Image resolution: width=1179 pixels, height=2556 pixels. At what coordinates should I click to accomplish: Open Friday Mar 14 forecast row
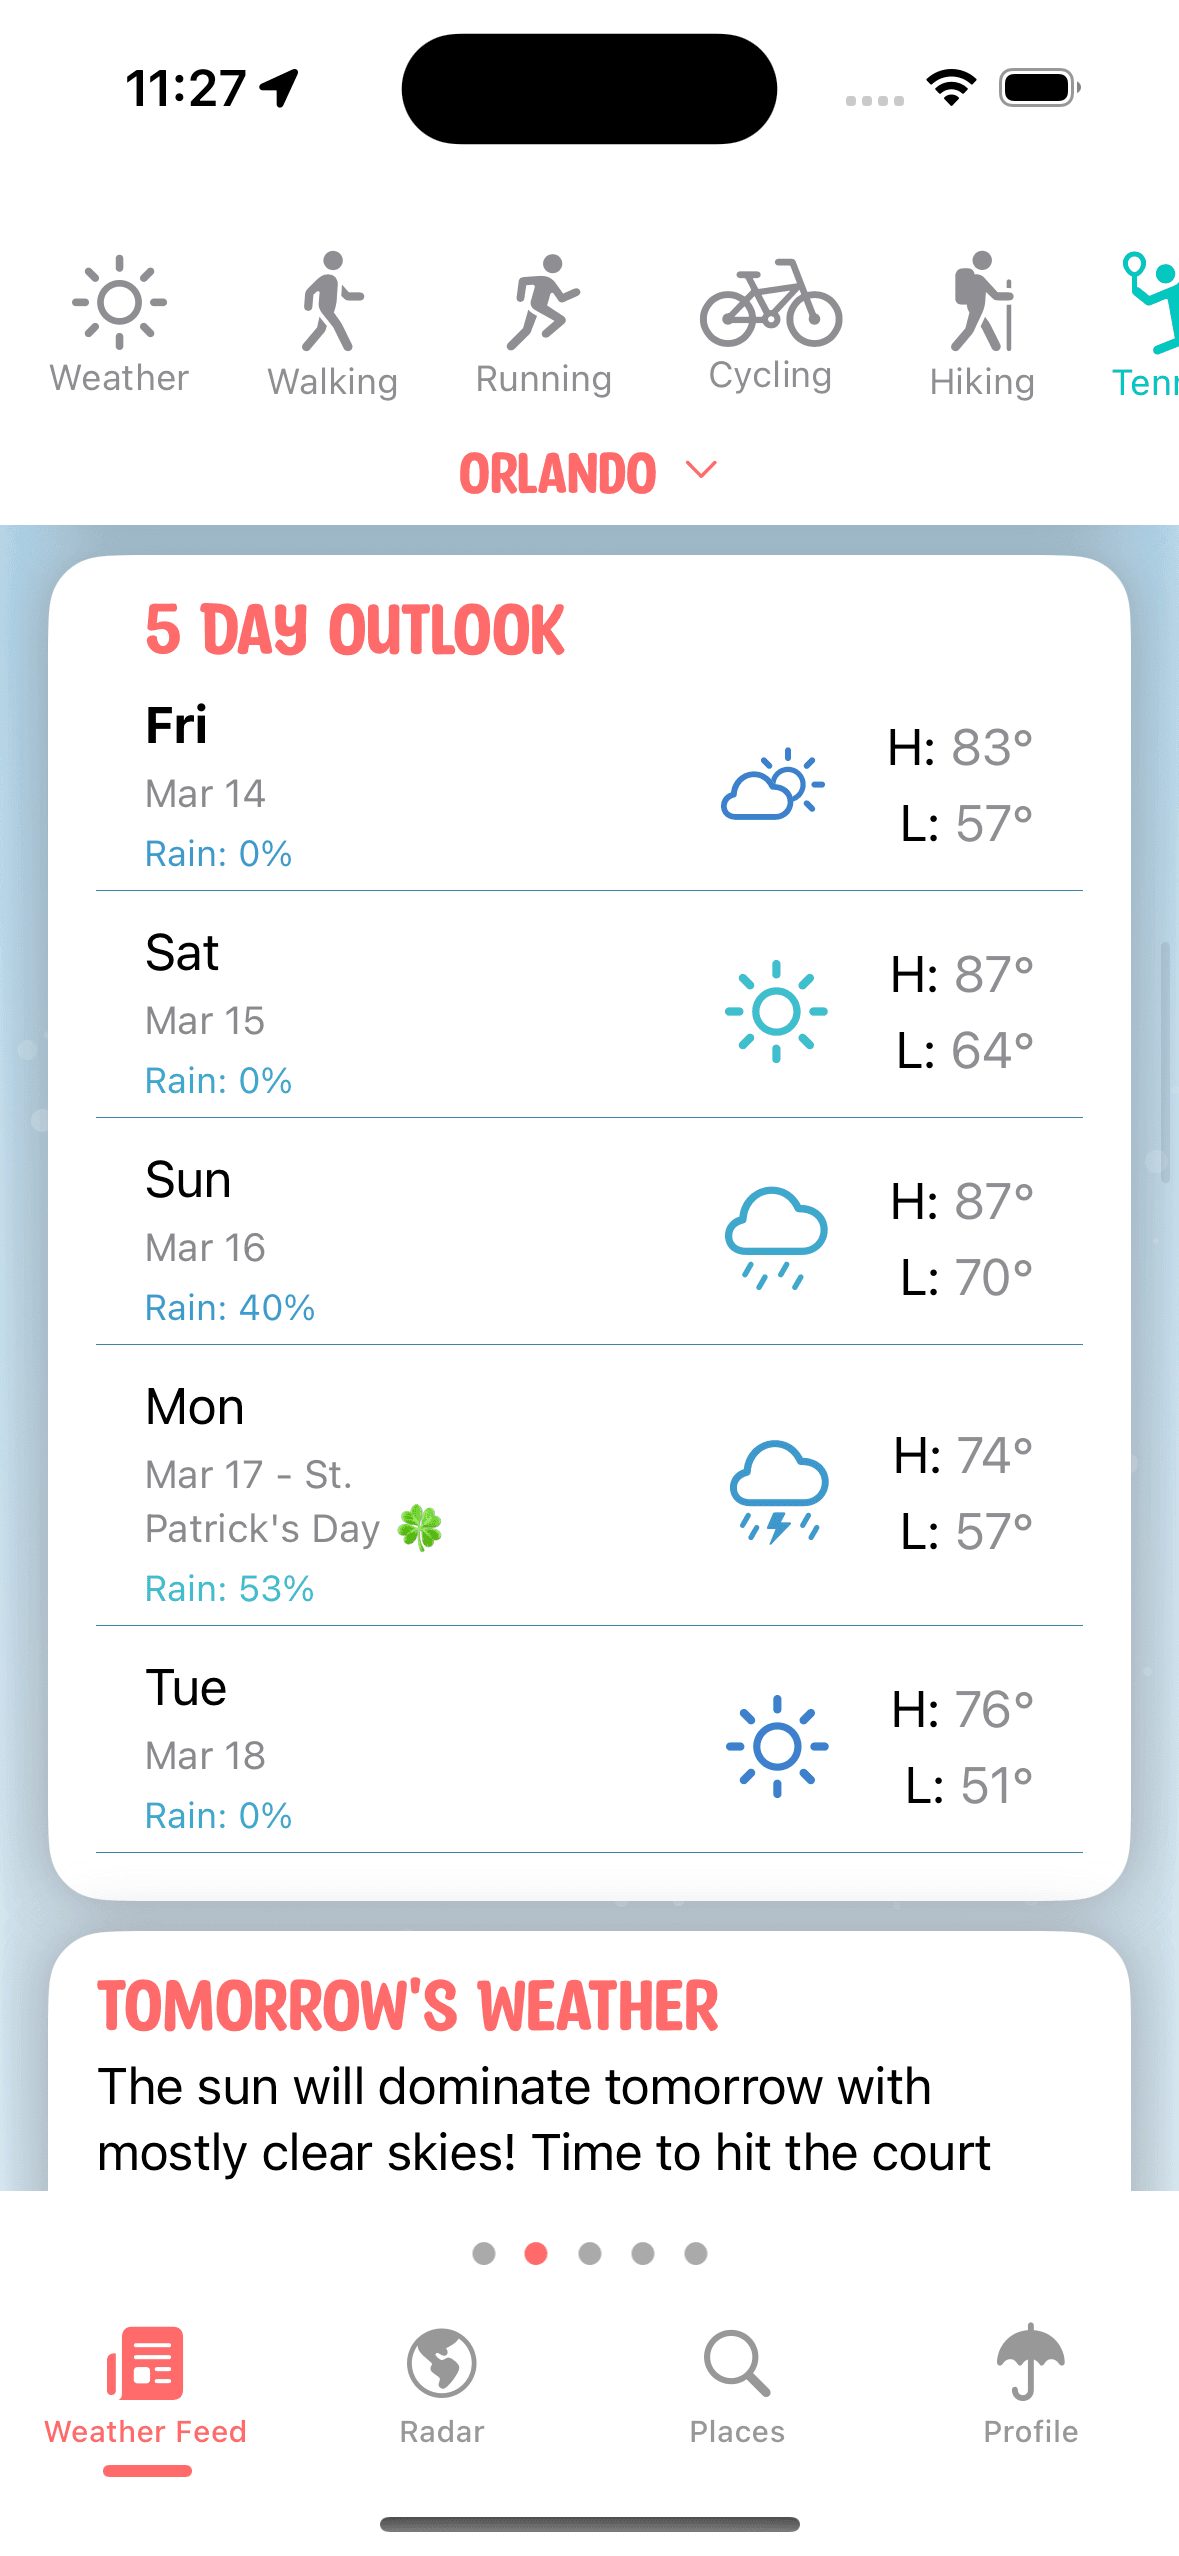click(x=589, y=787)
